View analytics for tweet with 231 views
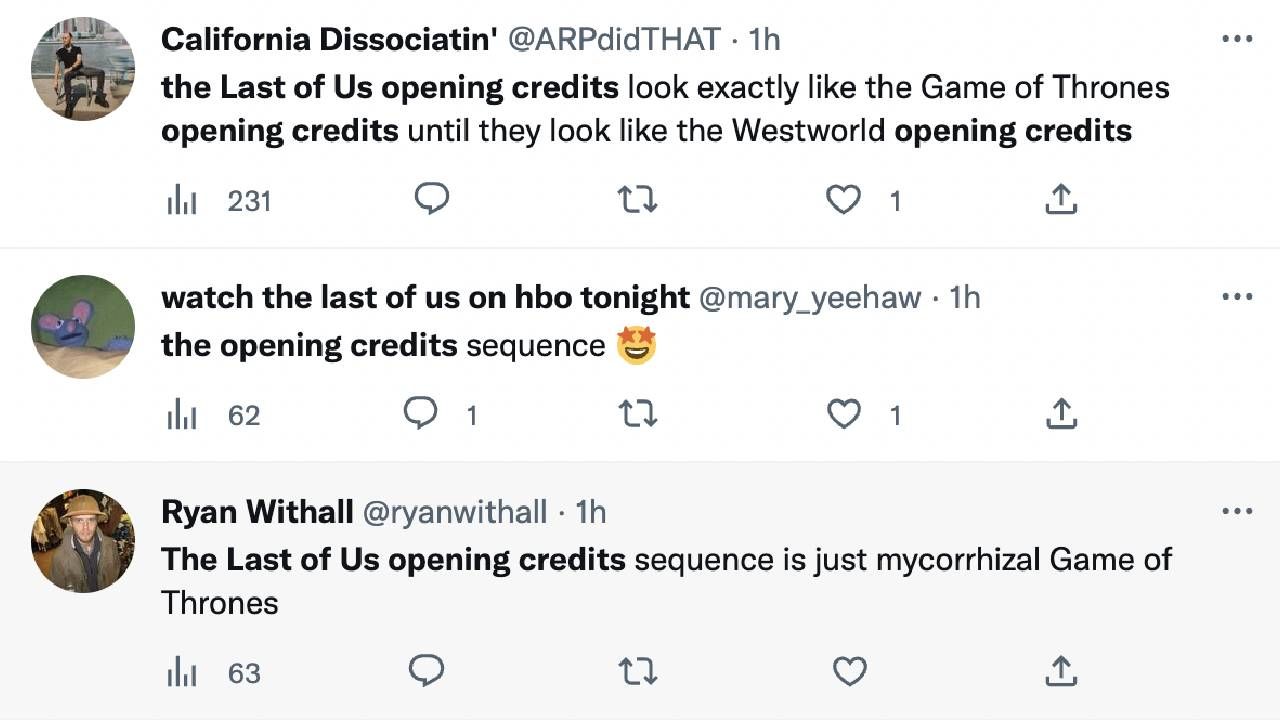 182,201
